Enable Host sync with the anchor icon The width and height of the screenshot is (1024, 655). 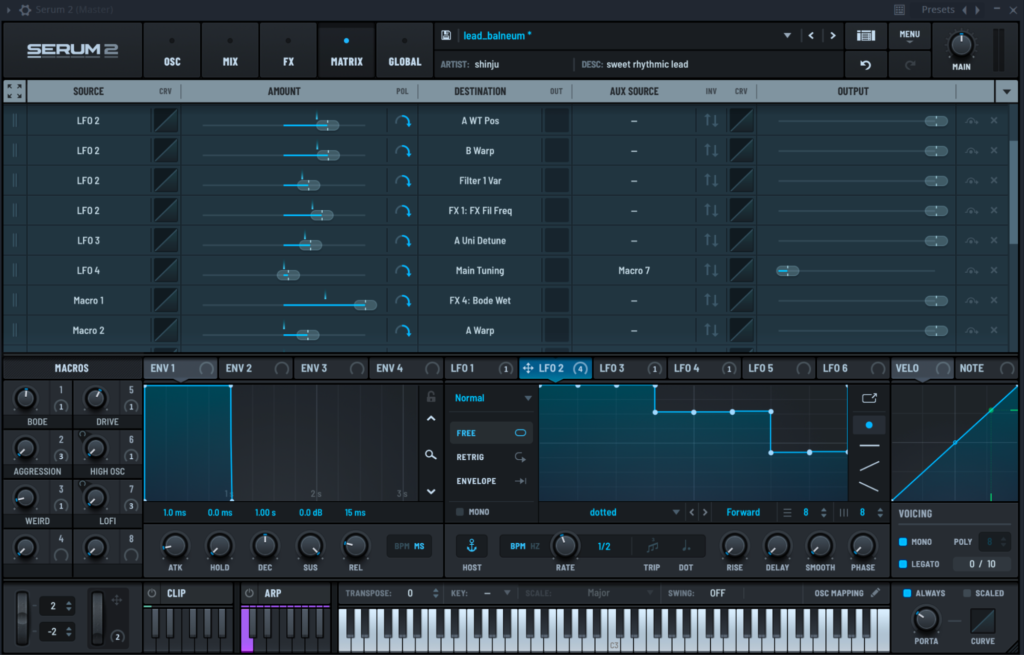(x=471, y=545)
